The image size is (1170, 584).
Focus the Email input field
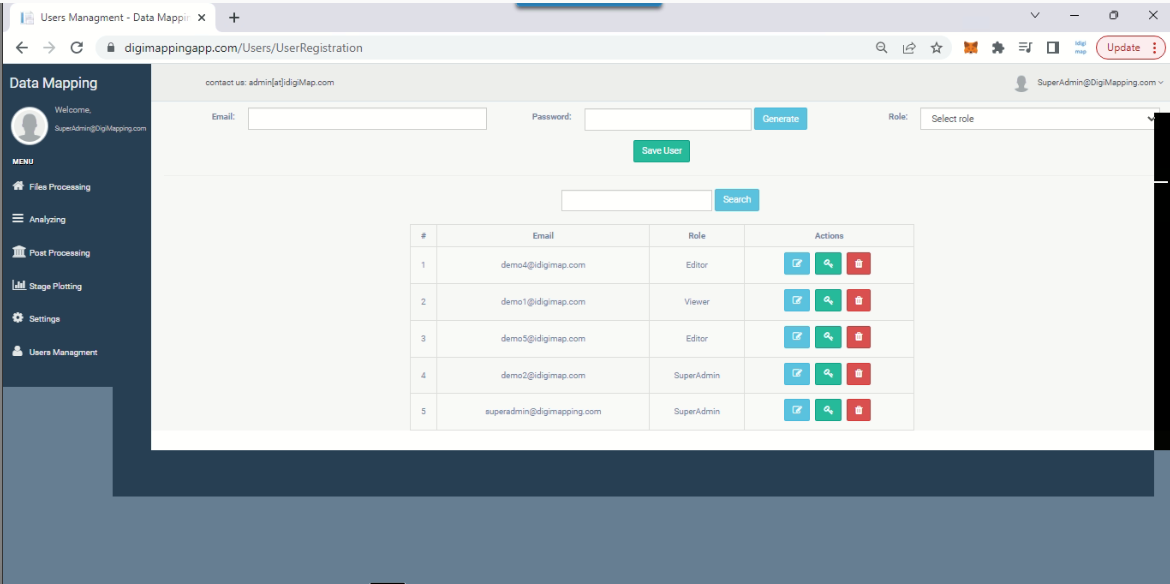[x=367, y=119]
